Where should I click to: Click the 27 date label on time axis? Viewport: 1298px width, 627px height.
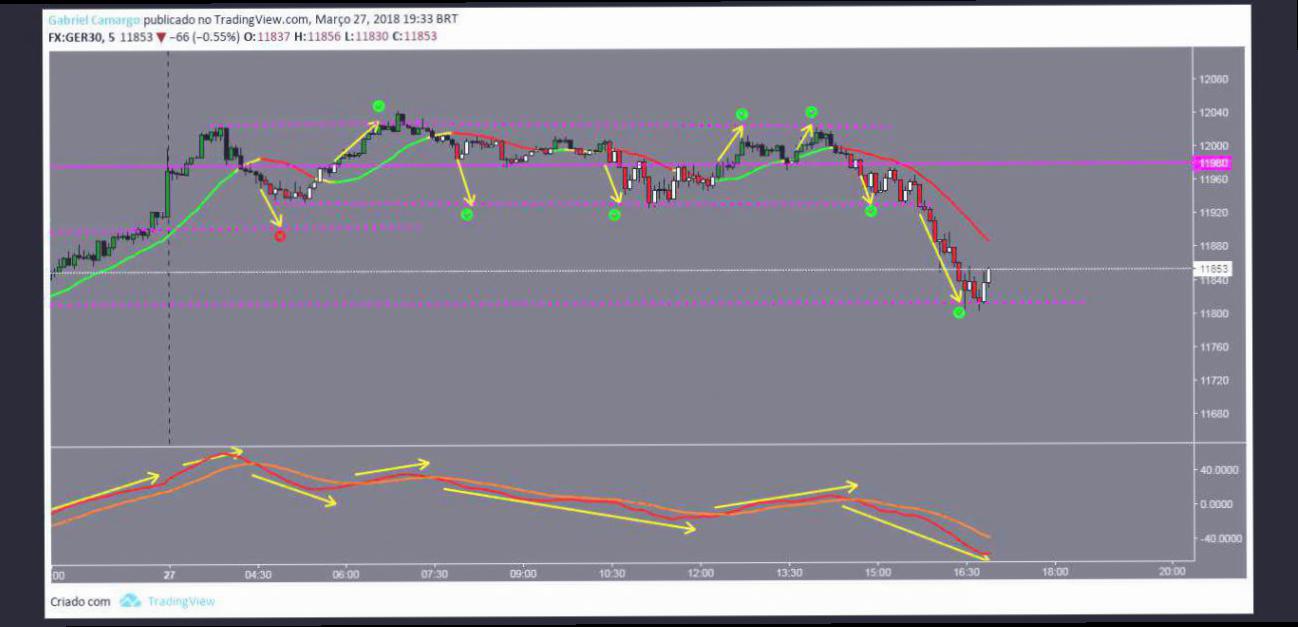169,574
